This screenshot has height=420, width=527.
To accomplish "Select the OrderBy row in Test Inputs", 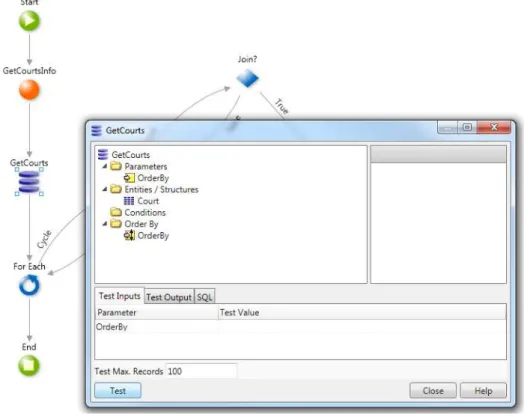I will pos(301,327).
